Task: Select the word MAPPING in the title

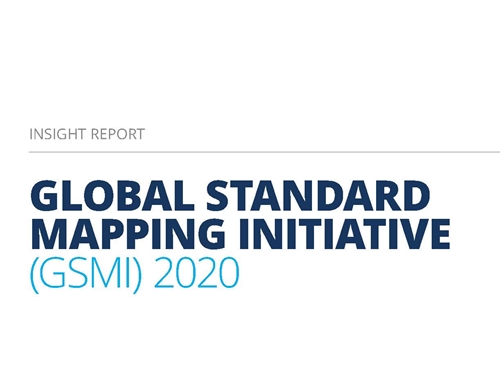Action: coord(128,234)
